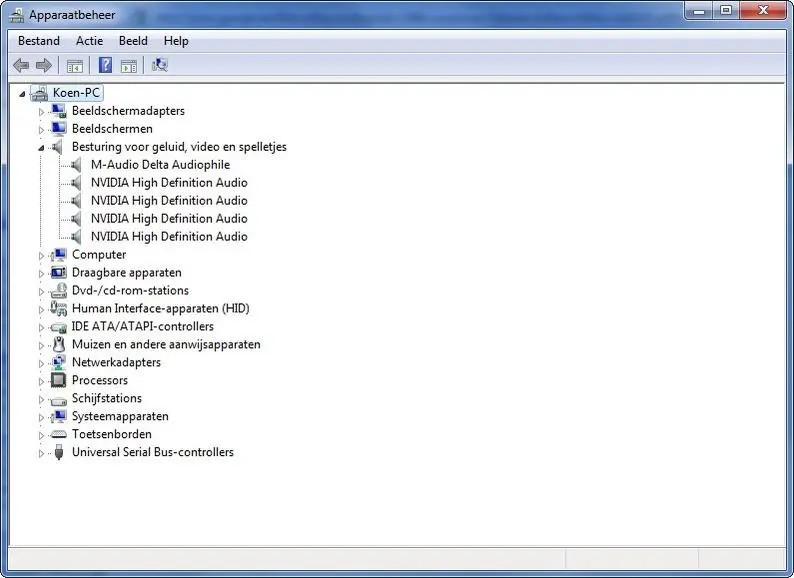Expand the Beeldschermen category
This screenshot has width=794, height=578.
coord(42,130)
